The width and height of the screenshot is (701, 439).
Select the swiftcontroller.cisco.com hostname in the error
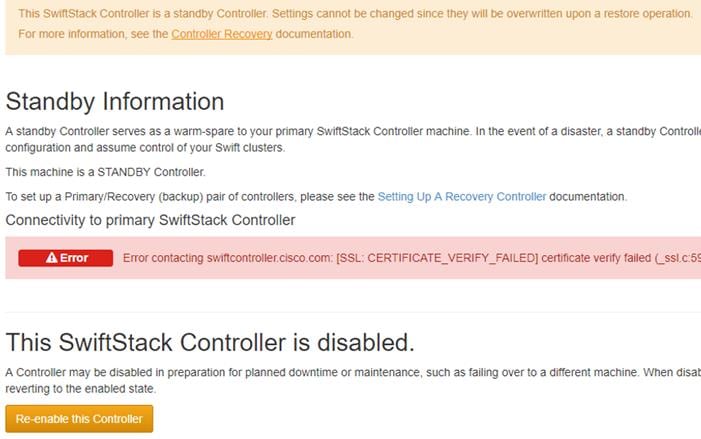pyautogui.click(x=270, y=258)
